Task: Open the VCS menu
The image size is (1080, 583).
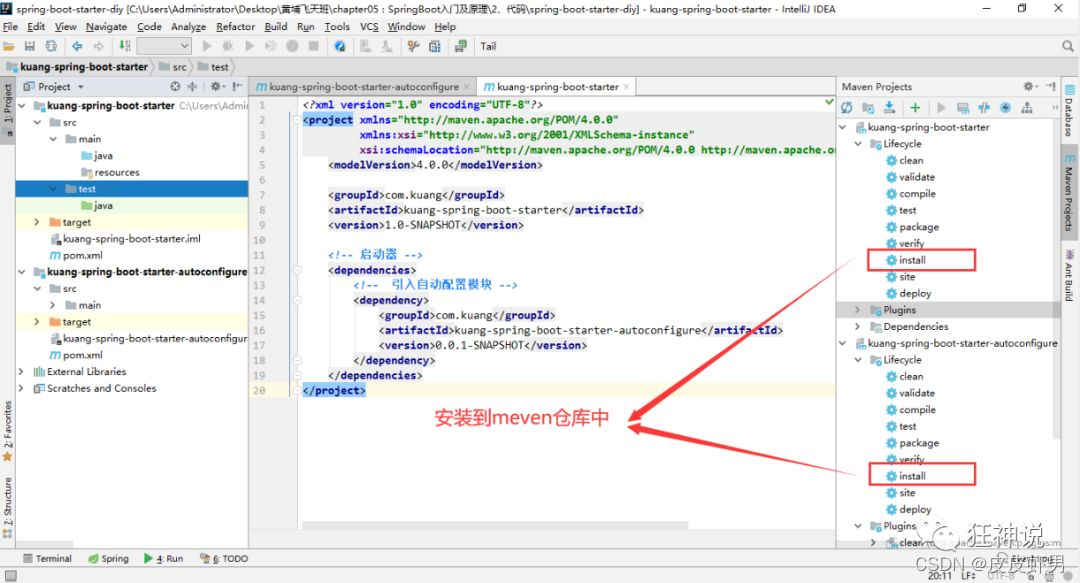Action: (369, 26)
